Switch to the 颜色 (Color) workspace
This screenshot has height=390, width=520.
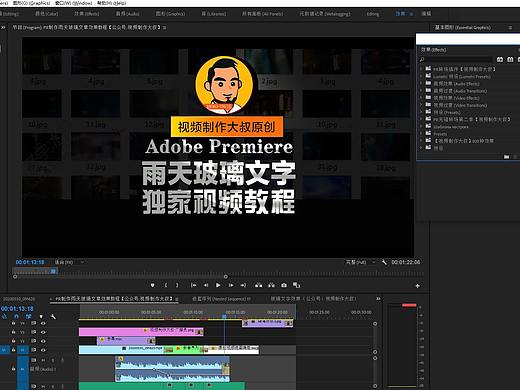(x=46, y=14)
